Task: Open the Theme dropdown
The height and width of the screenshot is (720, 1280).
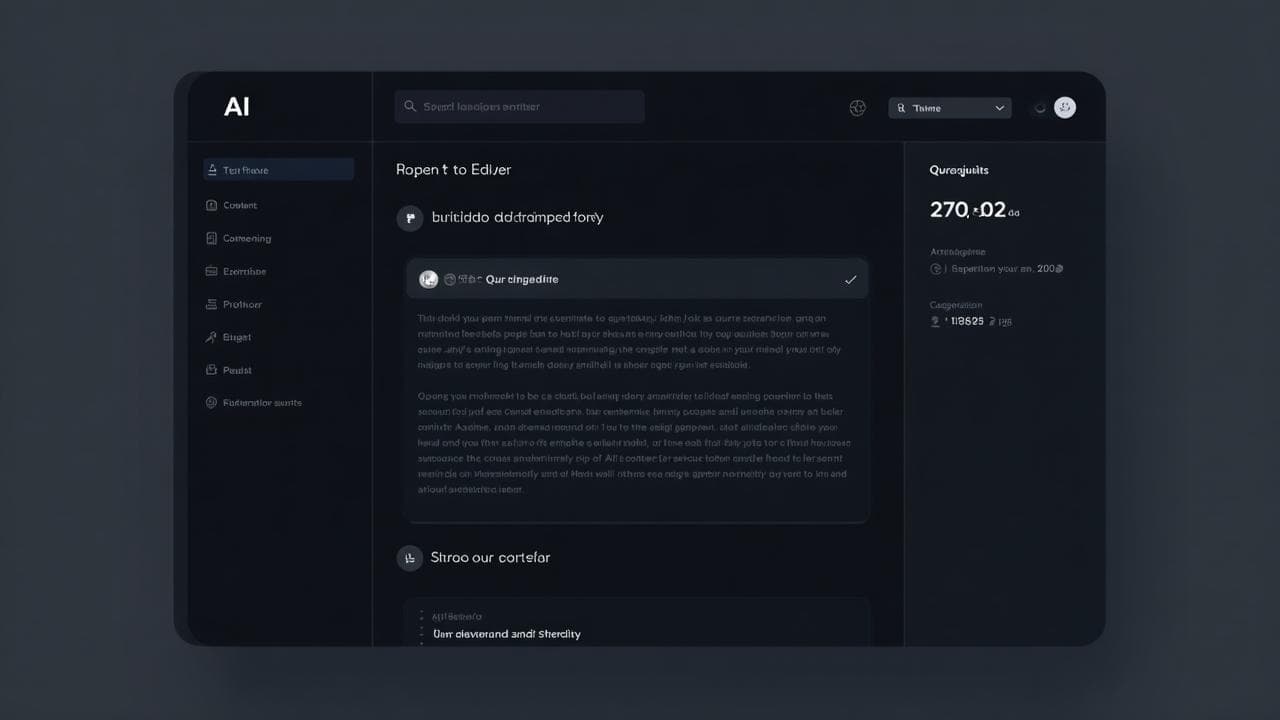Action: point(949,107)
